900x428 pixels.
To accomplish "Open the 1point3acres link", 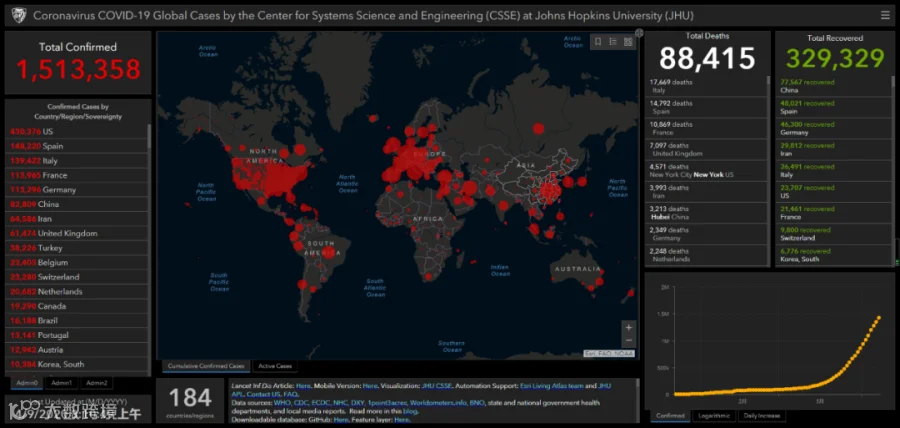I will pos(387,403).
